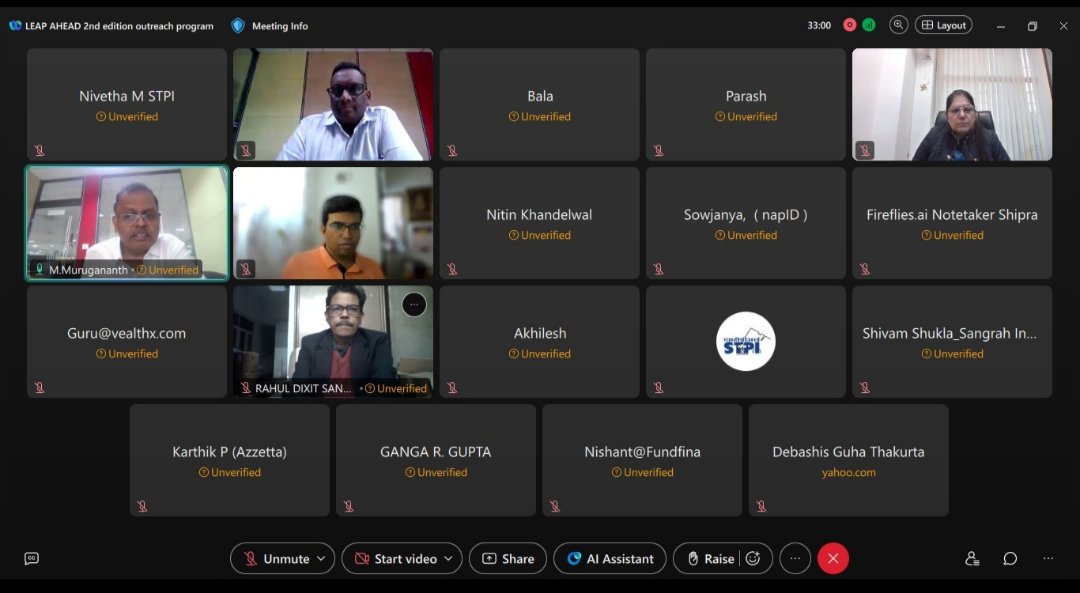The height and width of the screenshot is (593, 1080).
Task: Open the AI Assistant
Action: click(x=610, y=559)
